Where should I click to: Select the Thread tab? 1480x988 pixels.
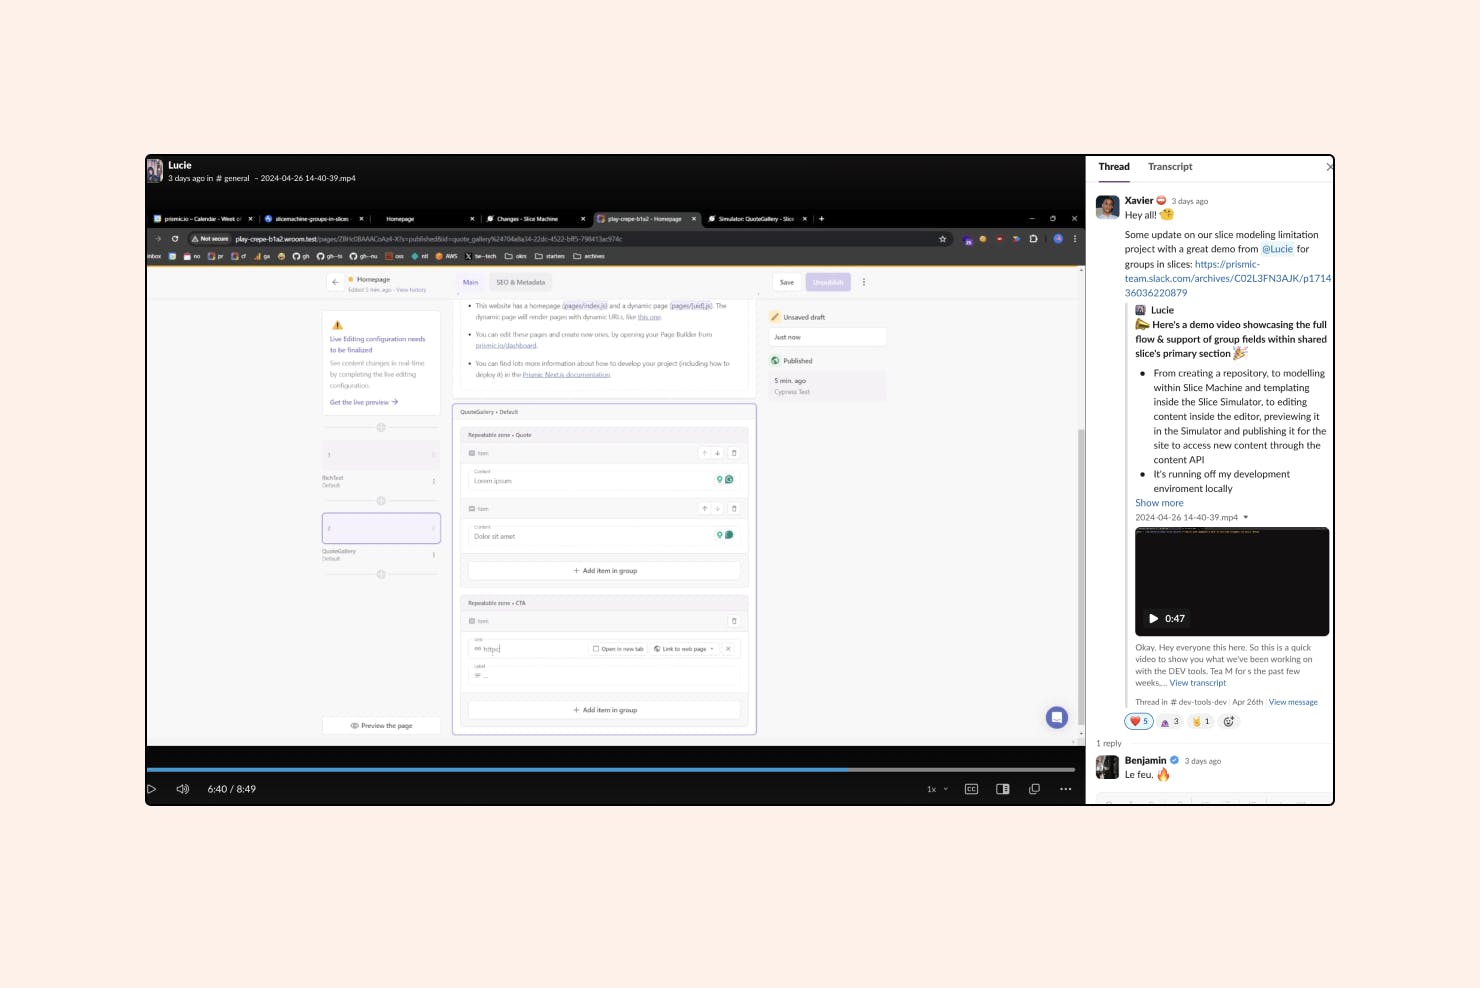[1114, 167]
